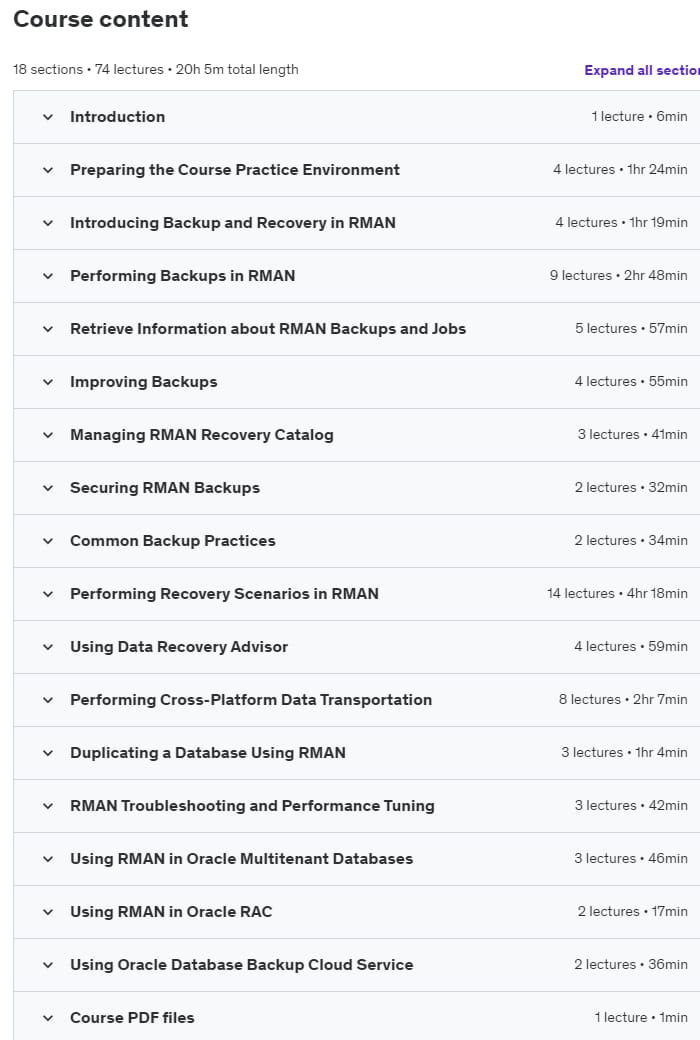700x1040 pixels.
Task: Click the '4 lectures • 1hr 19min' text
Action: pyautogui.click(x=622, y=223)
